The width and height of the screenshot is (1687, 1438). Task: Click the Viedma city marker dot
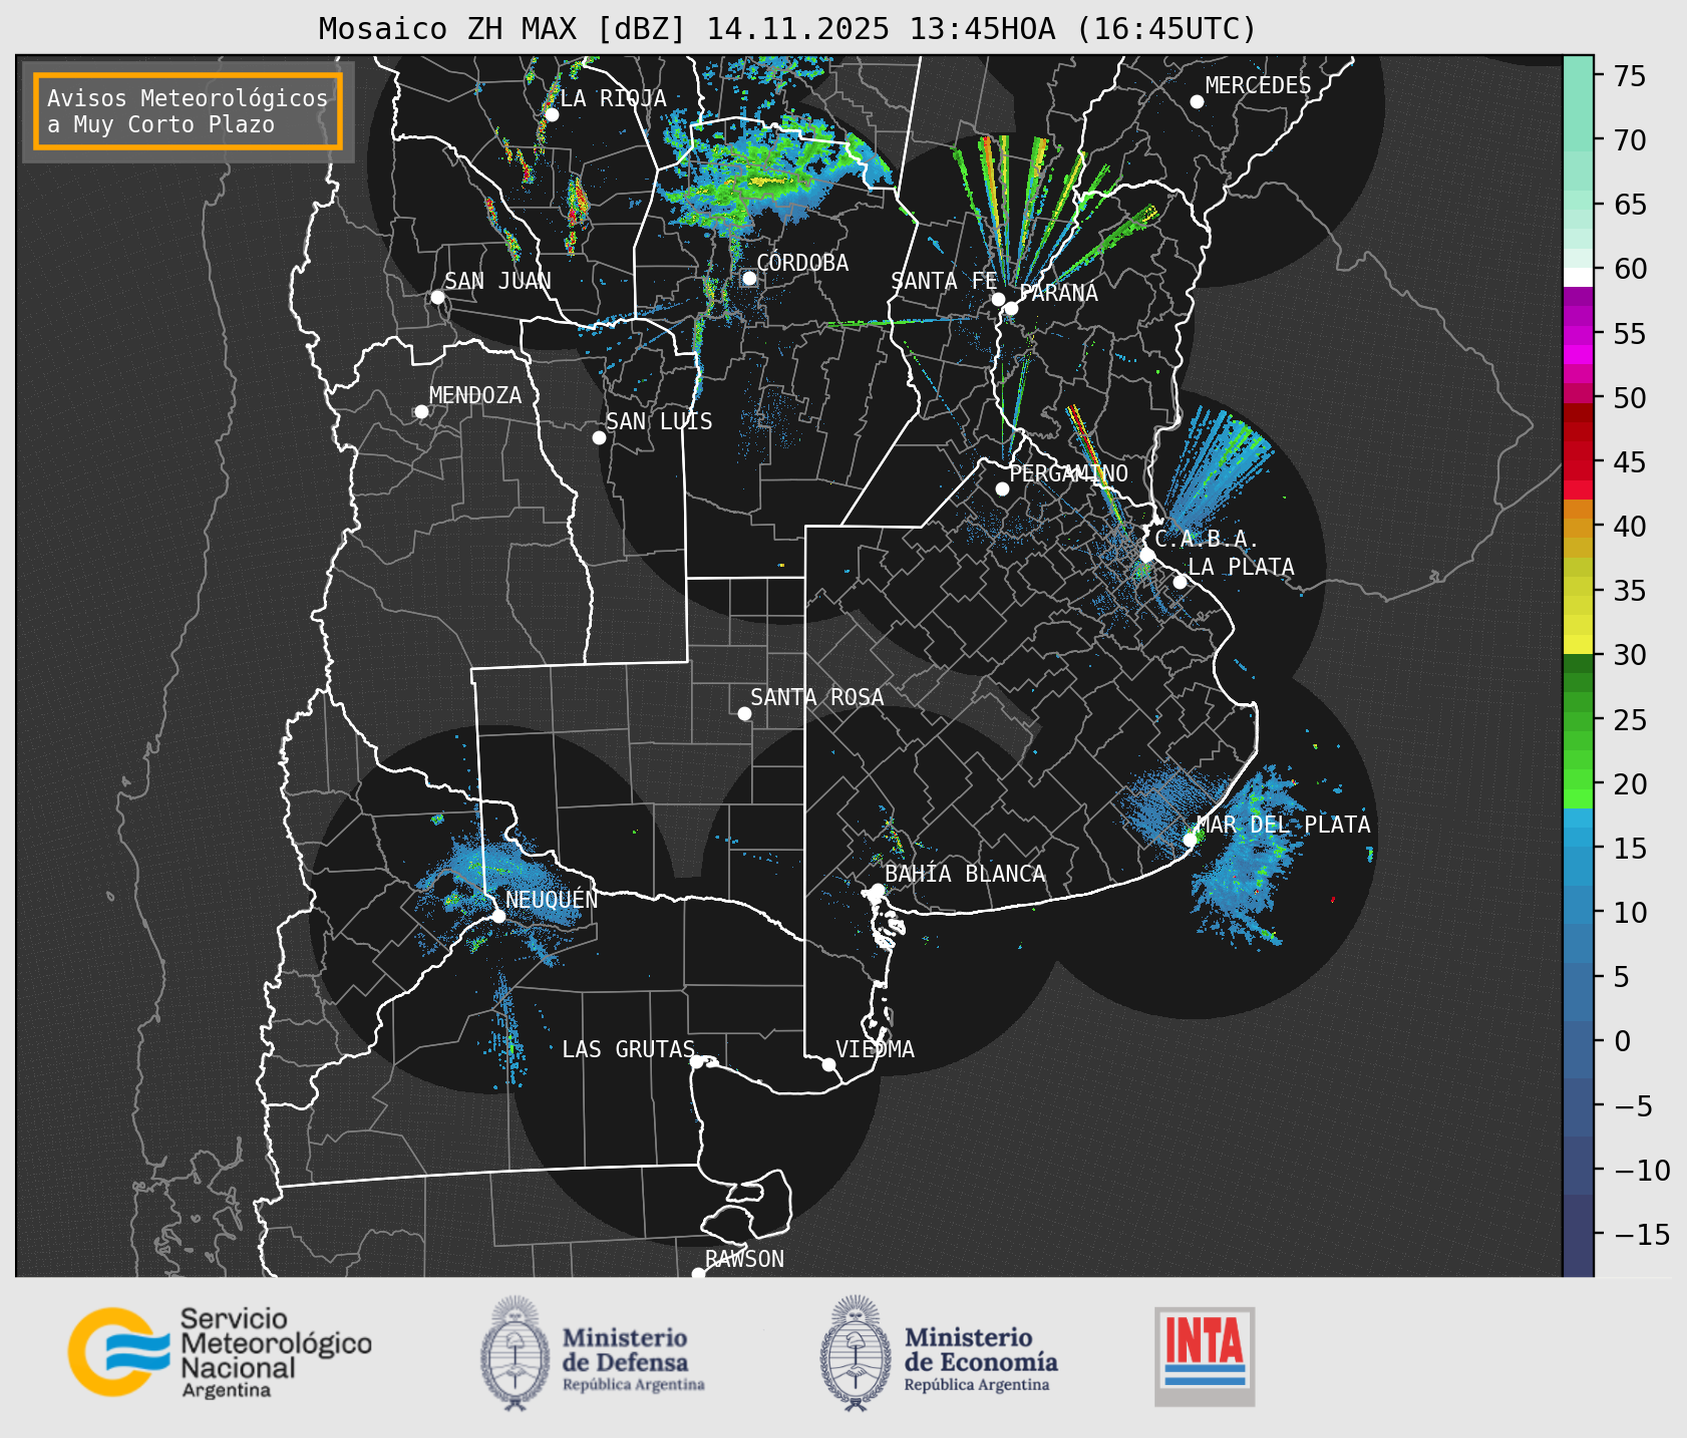pyautogui.click(x=829, y=1064)
